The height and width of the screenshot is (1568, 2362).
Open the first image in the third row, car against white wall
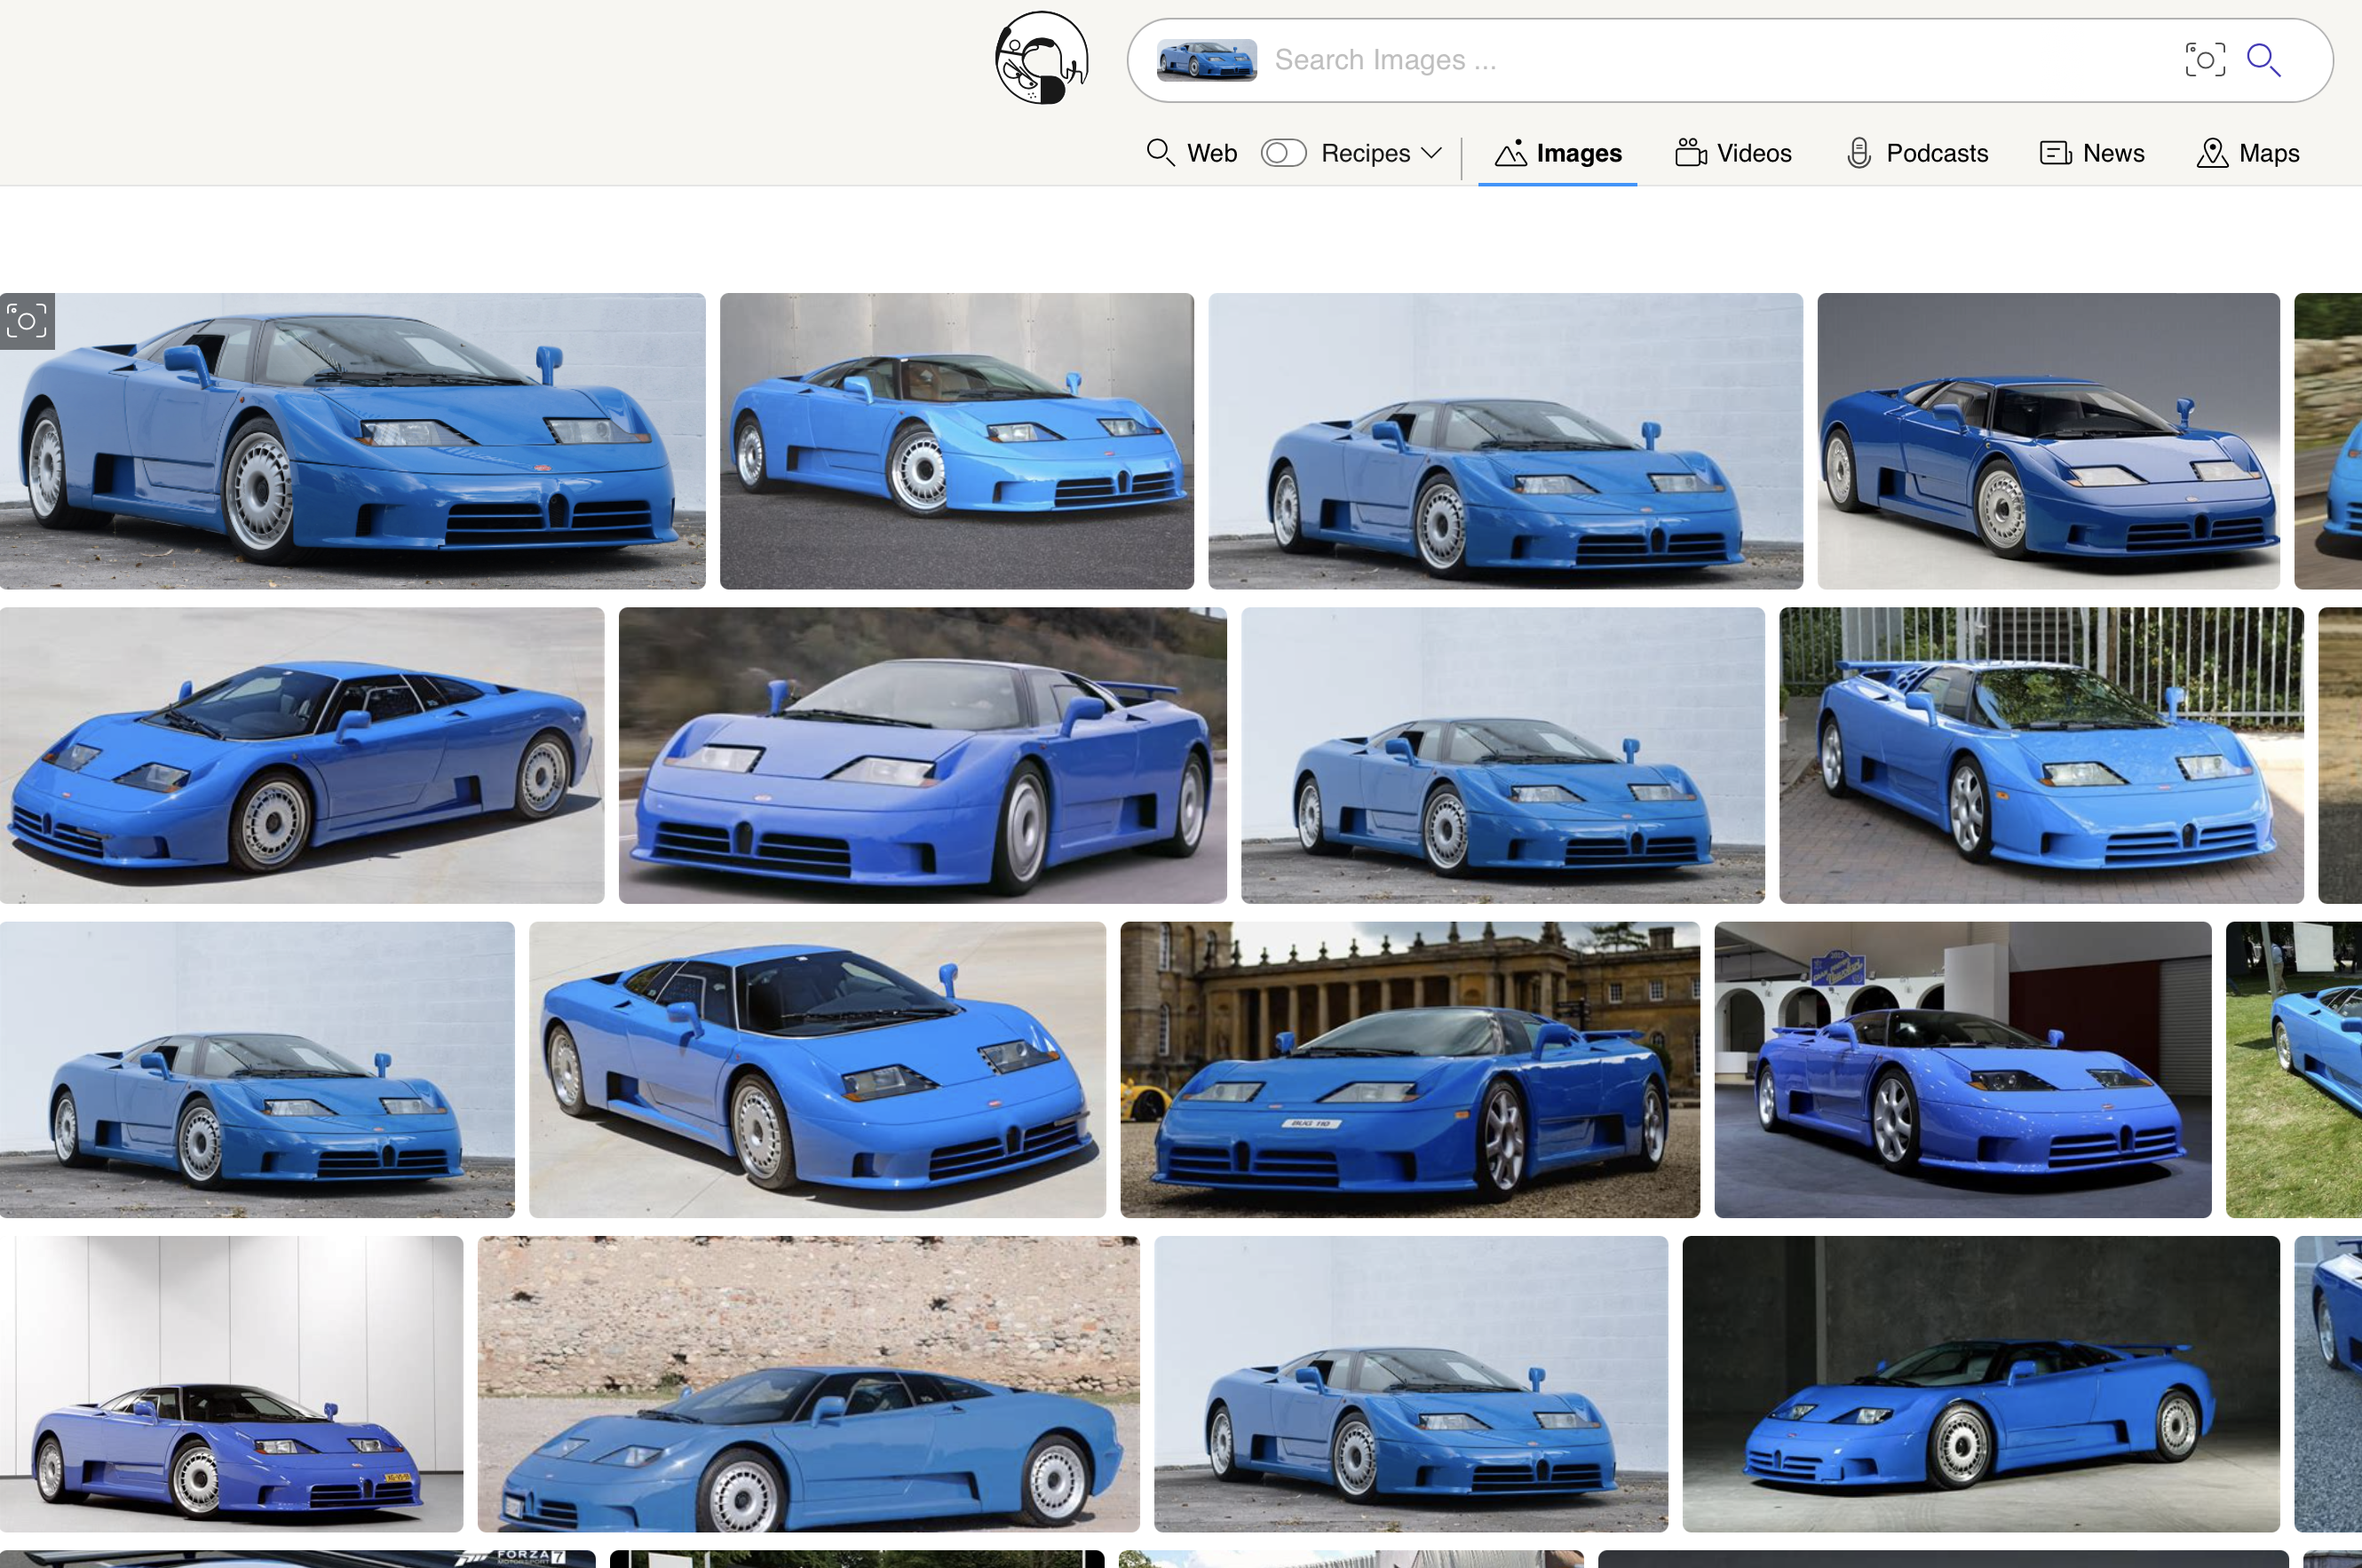pyautogui.click(x=257, y=1069)
